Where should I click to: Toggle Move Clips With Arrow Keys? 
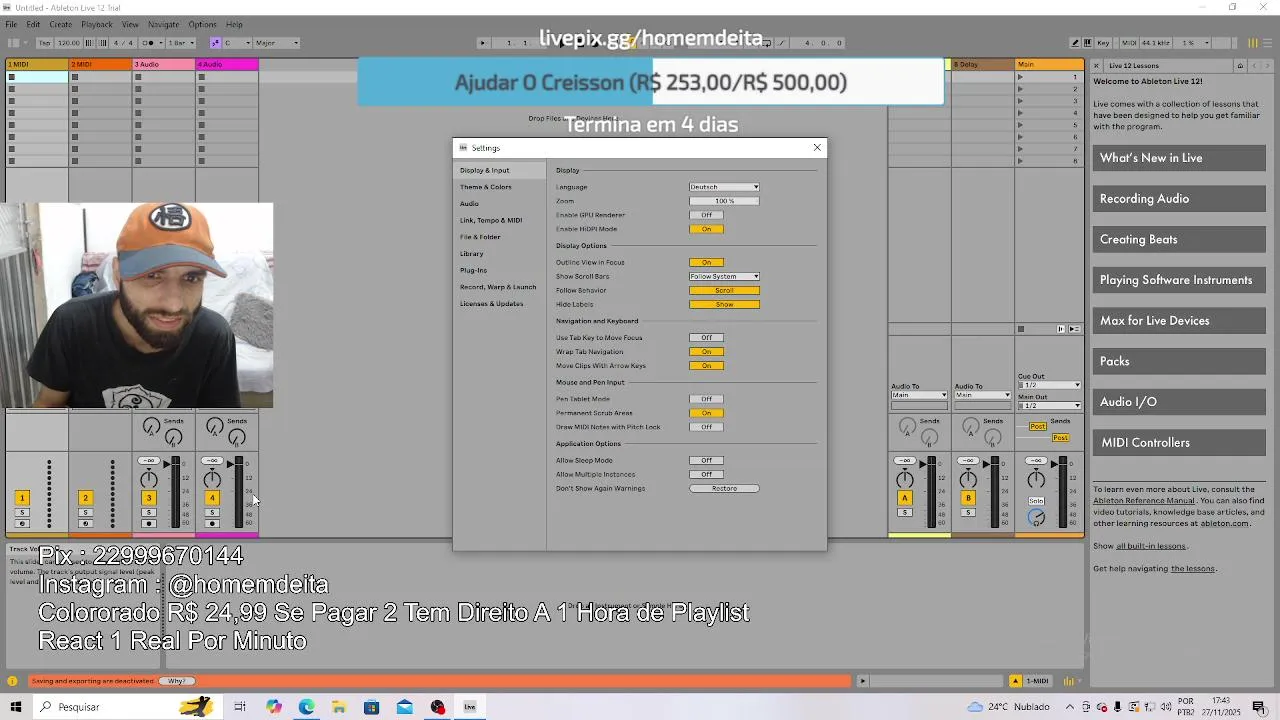coord(706,366)
